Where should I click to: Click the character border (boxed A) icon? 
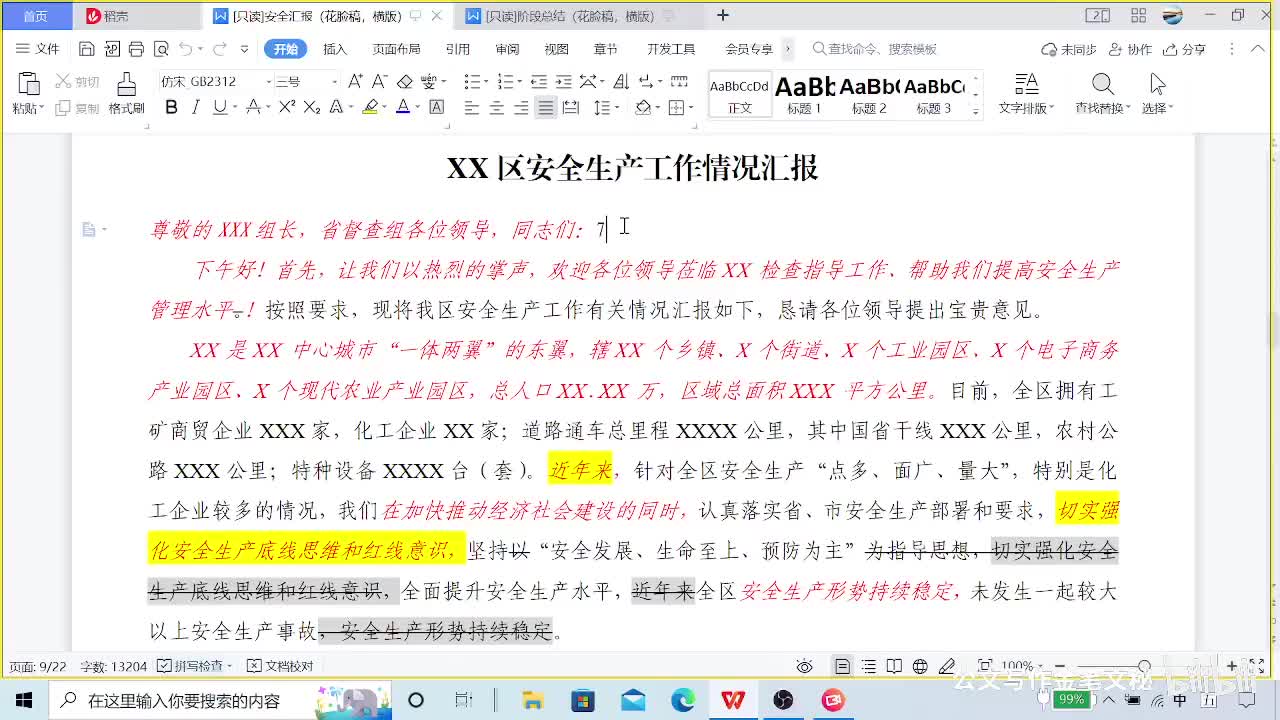(436, 108)
